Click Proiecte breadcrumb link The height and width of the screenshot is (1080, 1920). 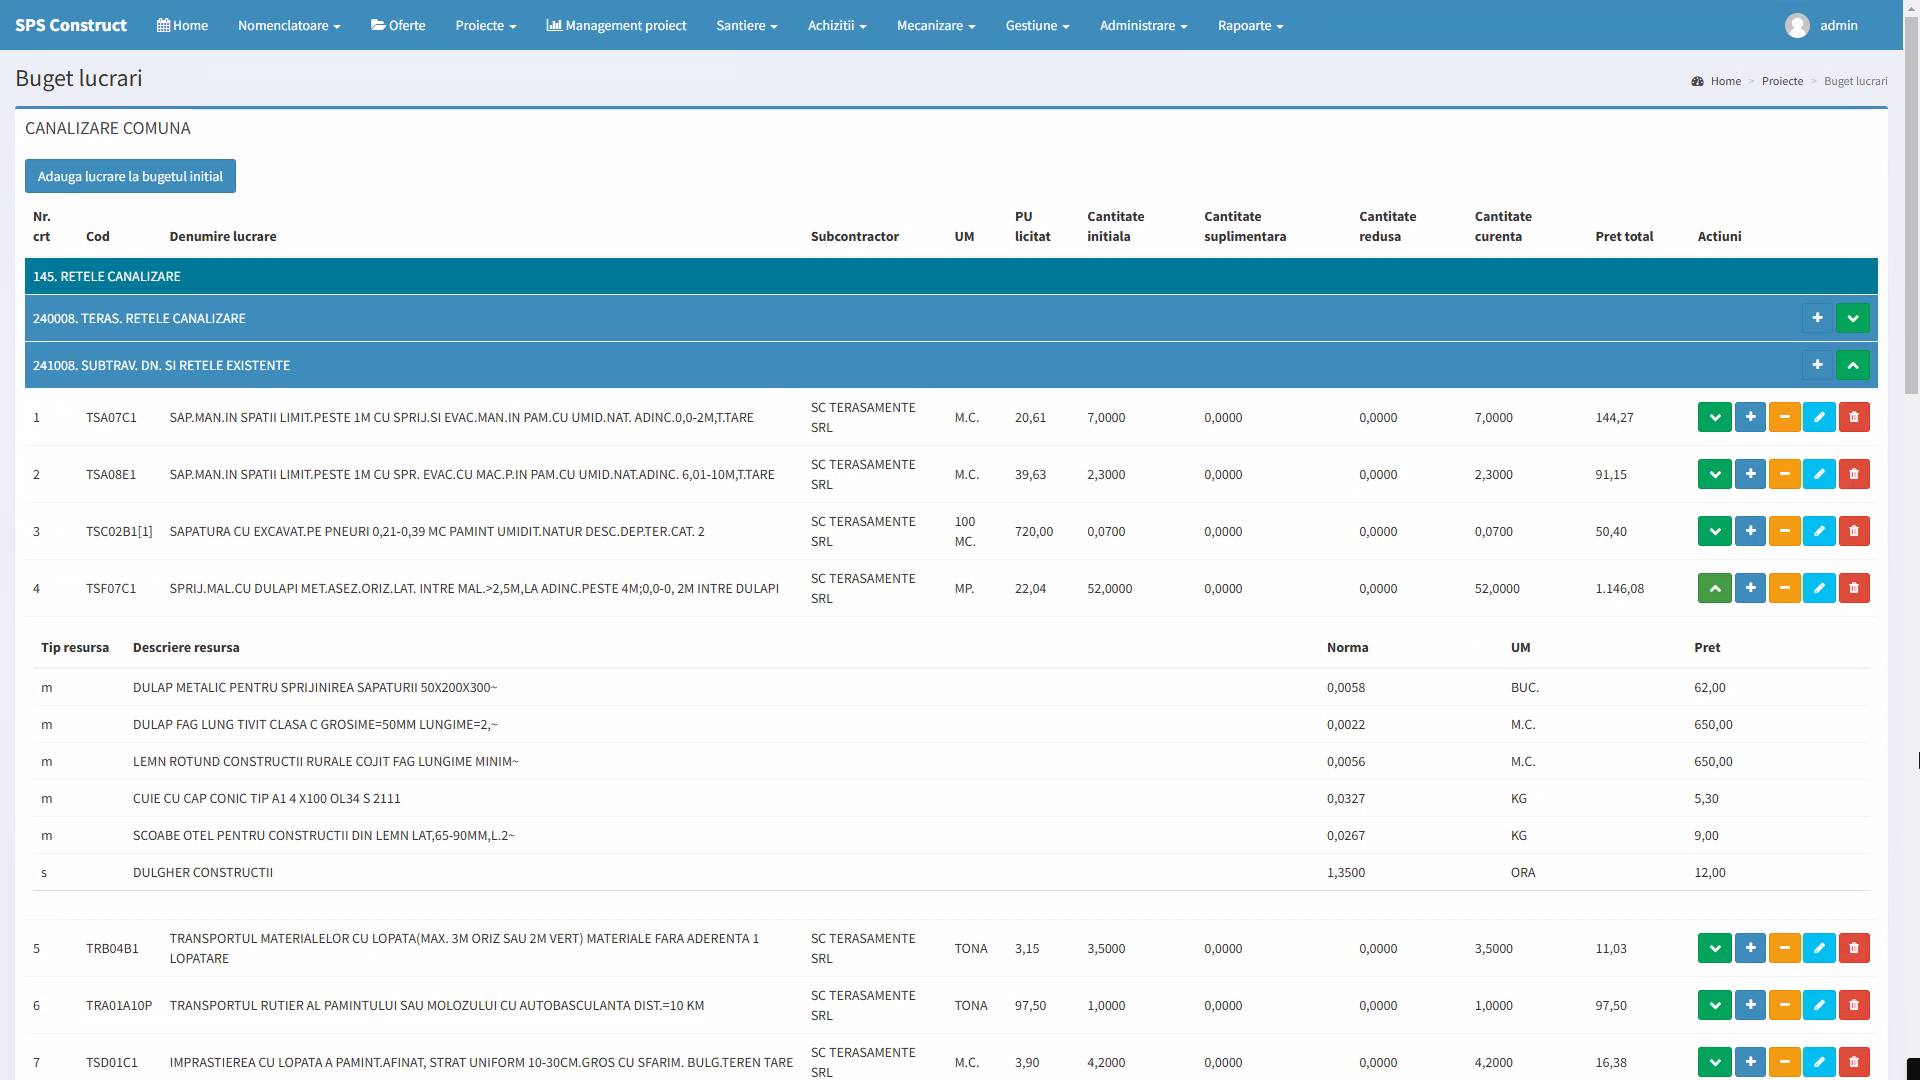click(1782, 81)
